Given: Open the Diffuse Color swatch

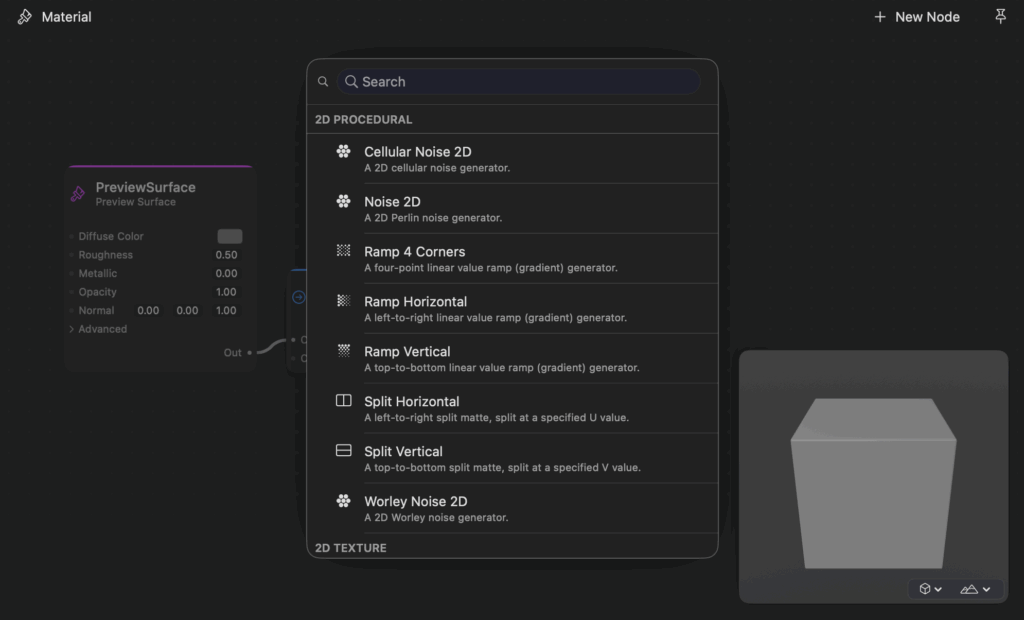Looking at the screenshot, I should pos(230,237).
